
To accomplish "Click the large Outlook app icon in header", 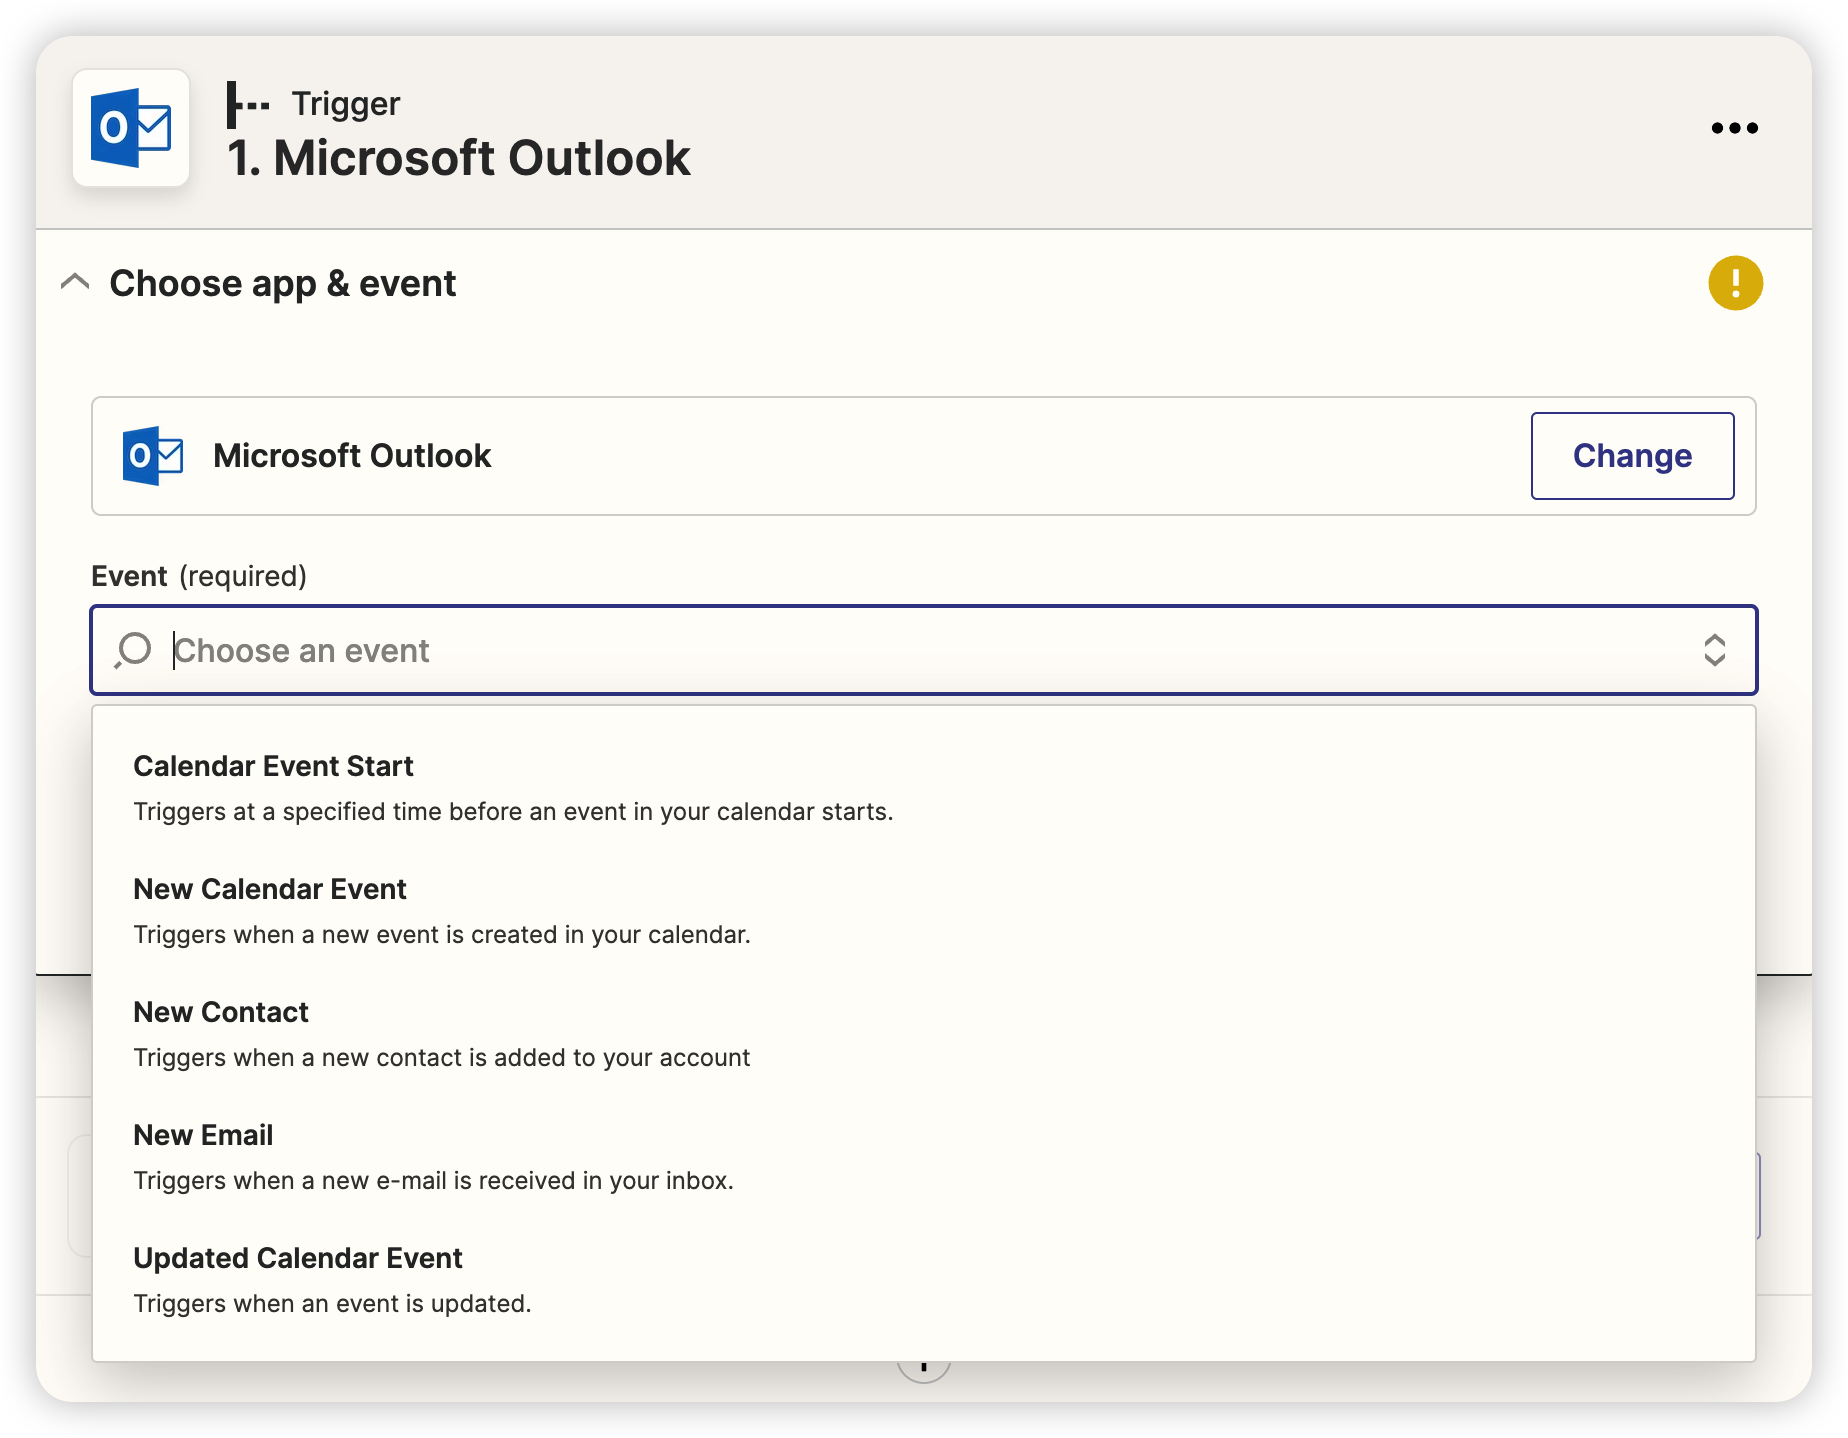I will coord(131,128).
